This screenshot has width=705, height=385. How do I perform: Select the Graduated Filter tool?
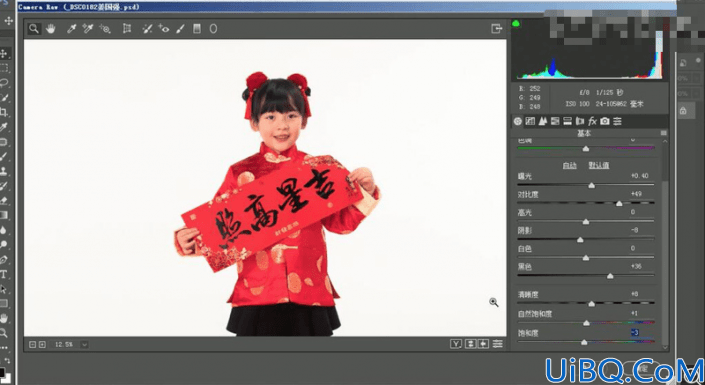pyautogui.click(x=196, y=29)
